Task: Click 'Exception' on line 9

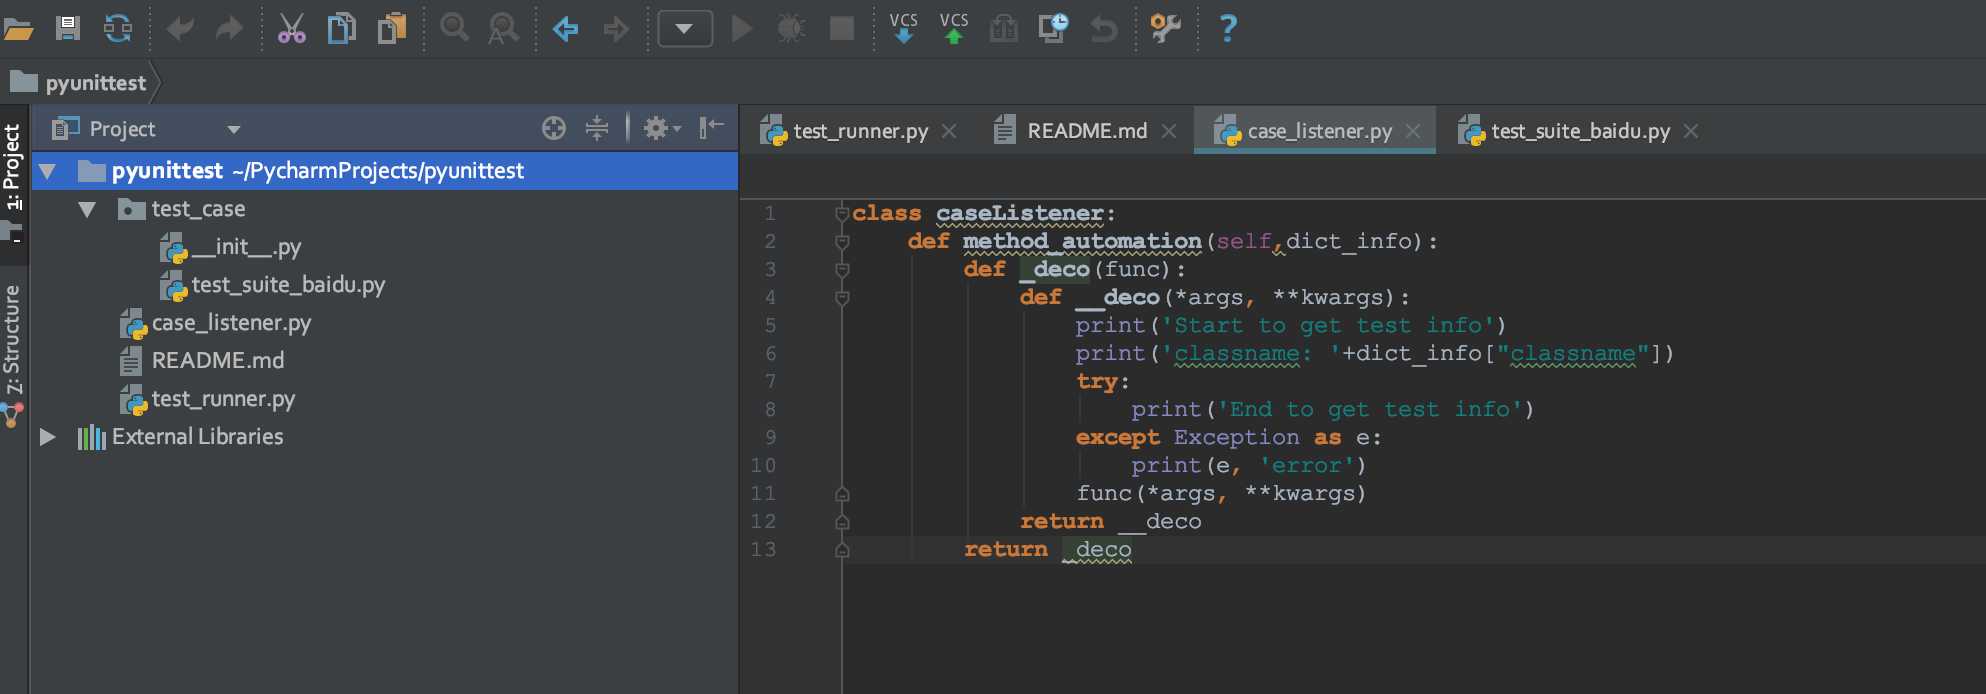Action: (1236, 437)
